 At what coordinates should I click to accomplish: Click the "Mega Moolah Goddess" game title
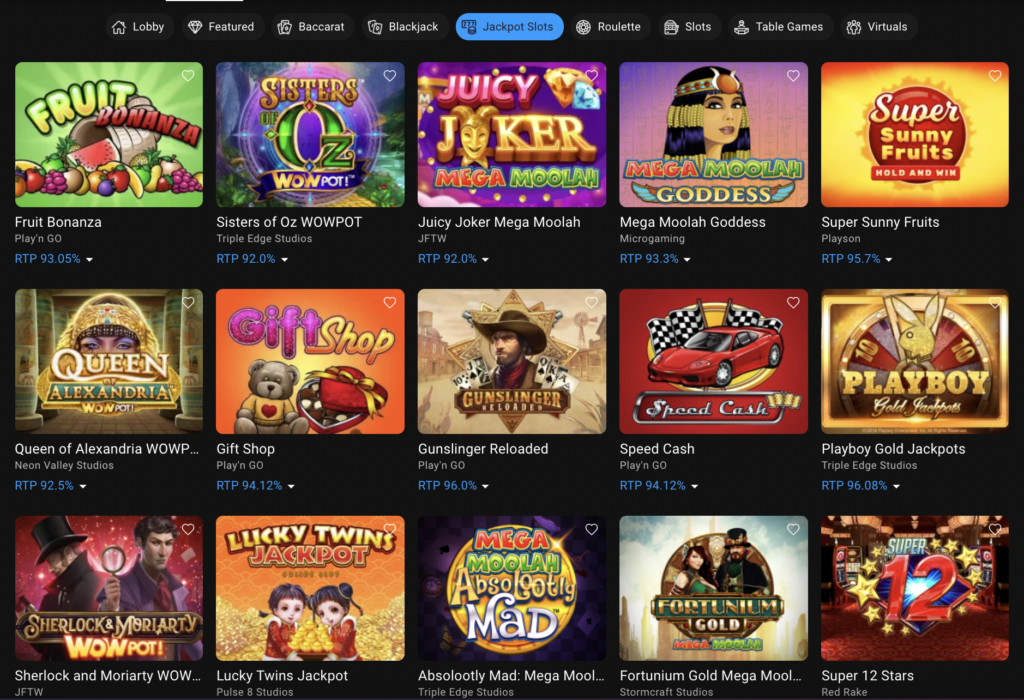(x=692, y=222)
